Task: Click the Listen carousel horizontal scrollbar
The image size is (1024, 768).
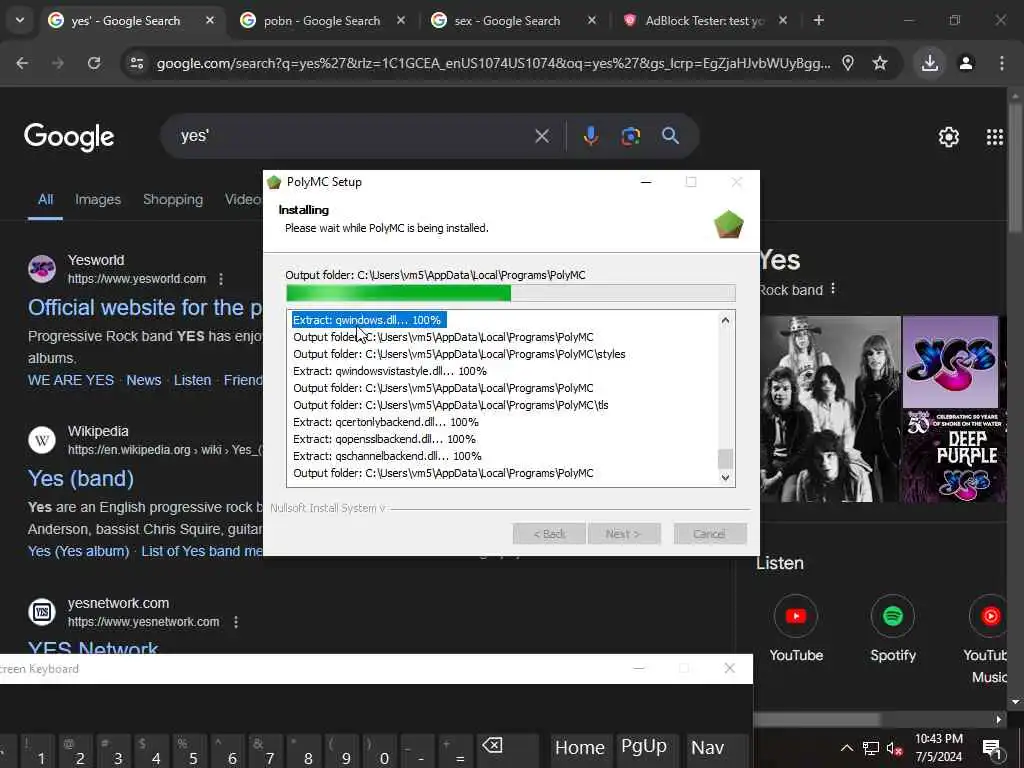Action: 816,720
